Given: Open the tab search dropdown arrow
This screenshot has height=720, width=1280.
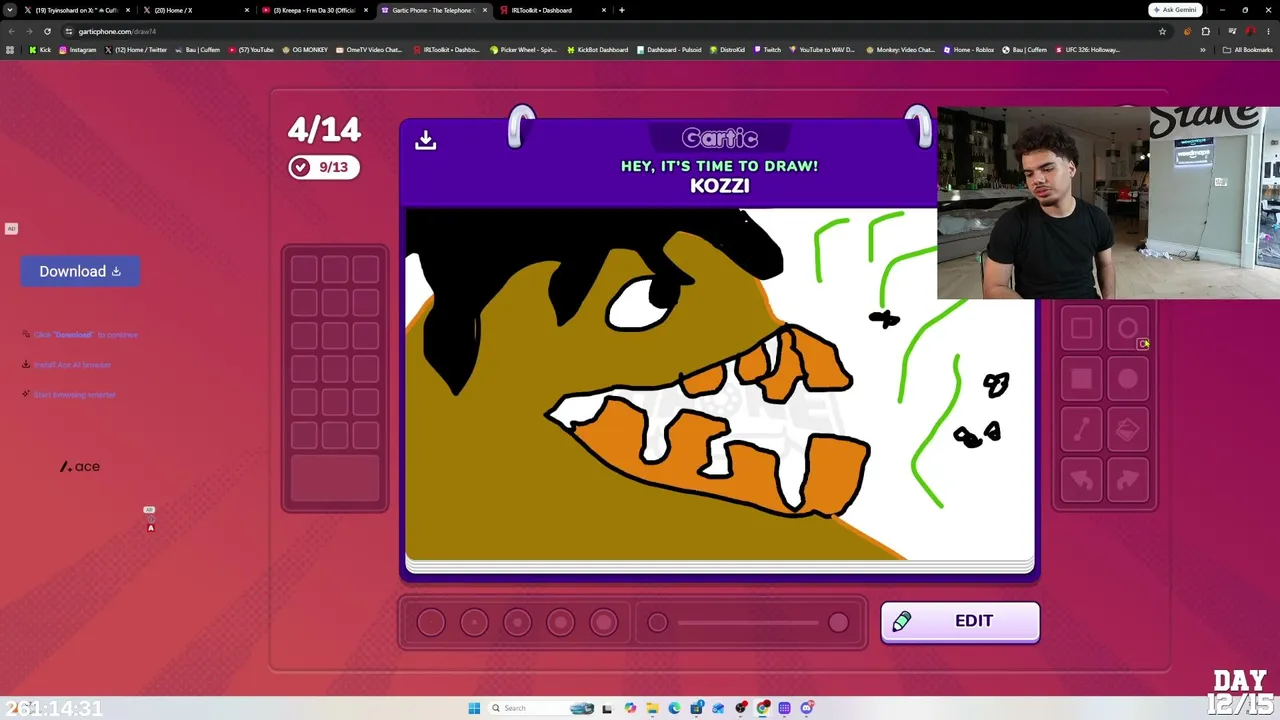Looking at the screenshot, I should [x=9, y=10].
